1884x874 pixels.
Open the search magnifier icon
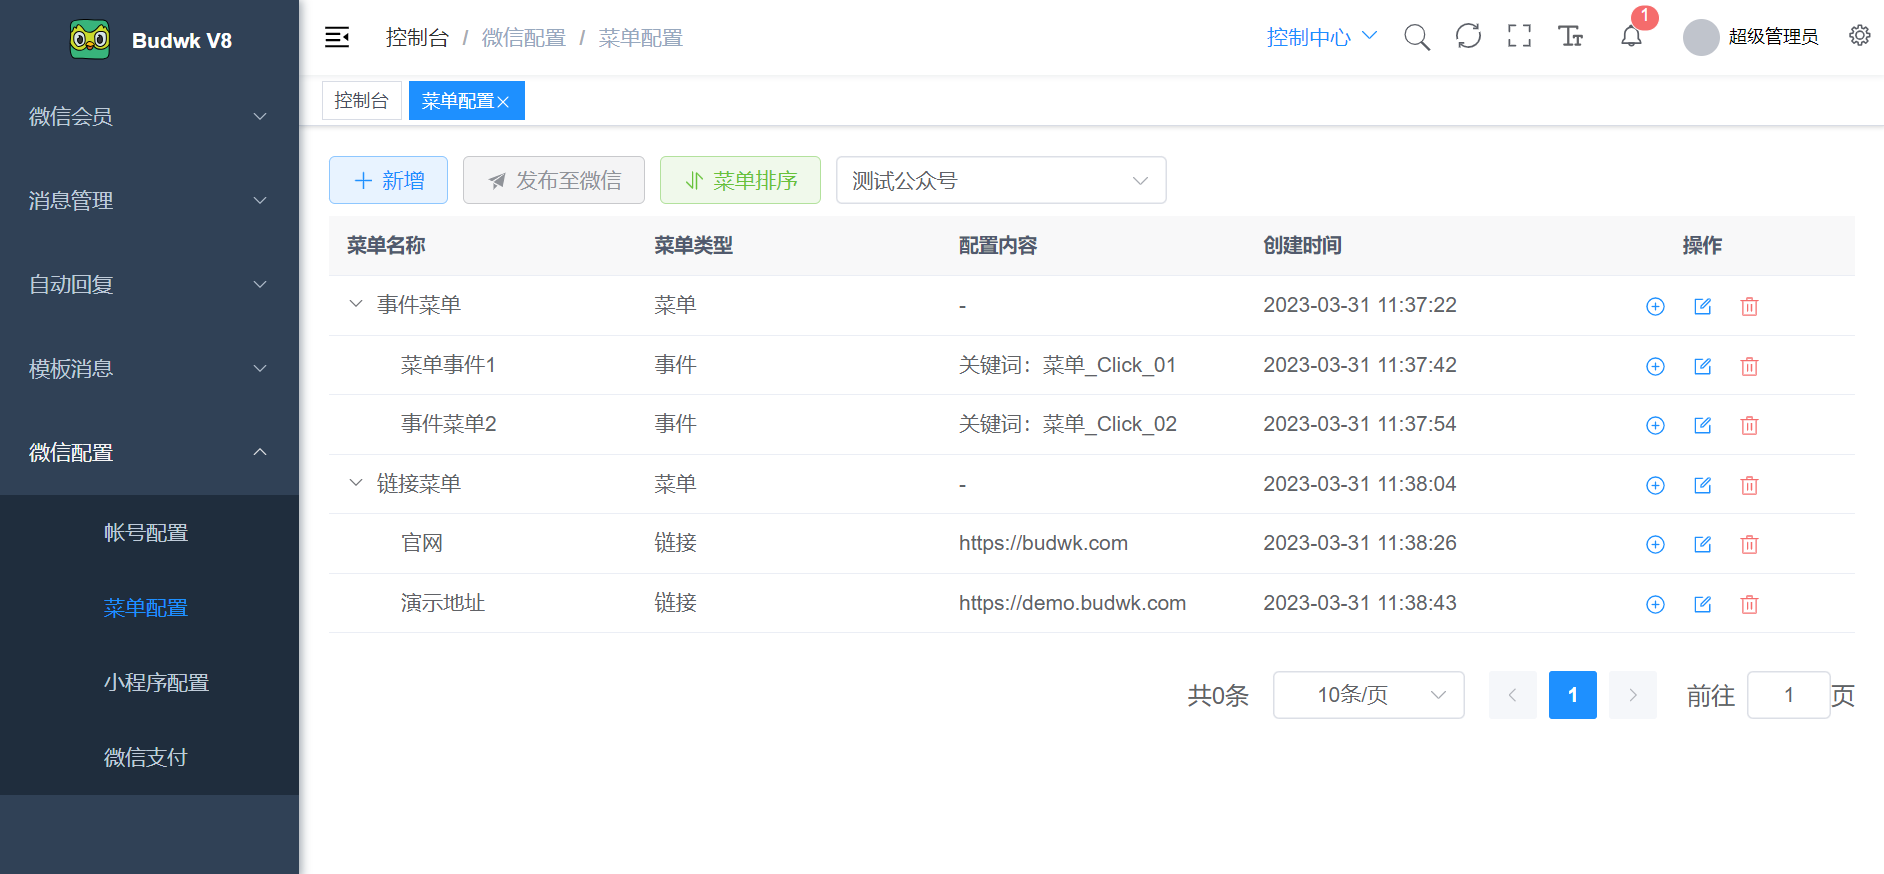1416,37
